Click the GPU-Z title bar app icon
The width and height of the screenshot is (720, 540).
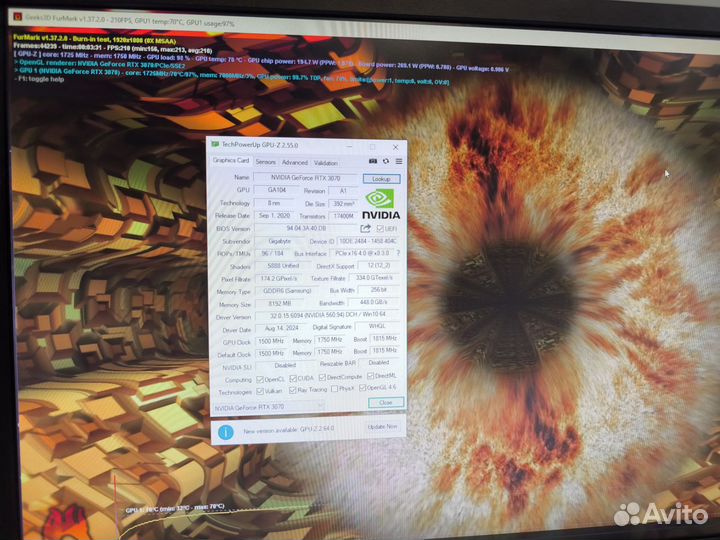(x=214, y=144)
